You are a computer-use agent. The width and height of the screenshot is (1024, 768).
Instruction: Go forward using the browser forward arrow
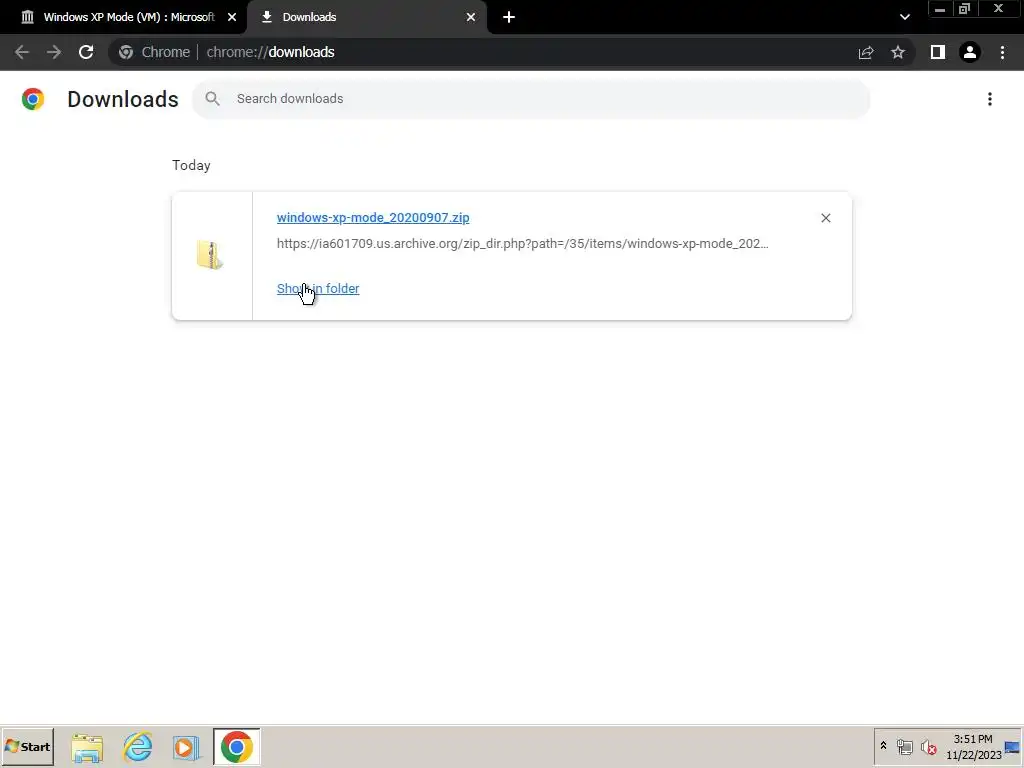pos(54,52)
